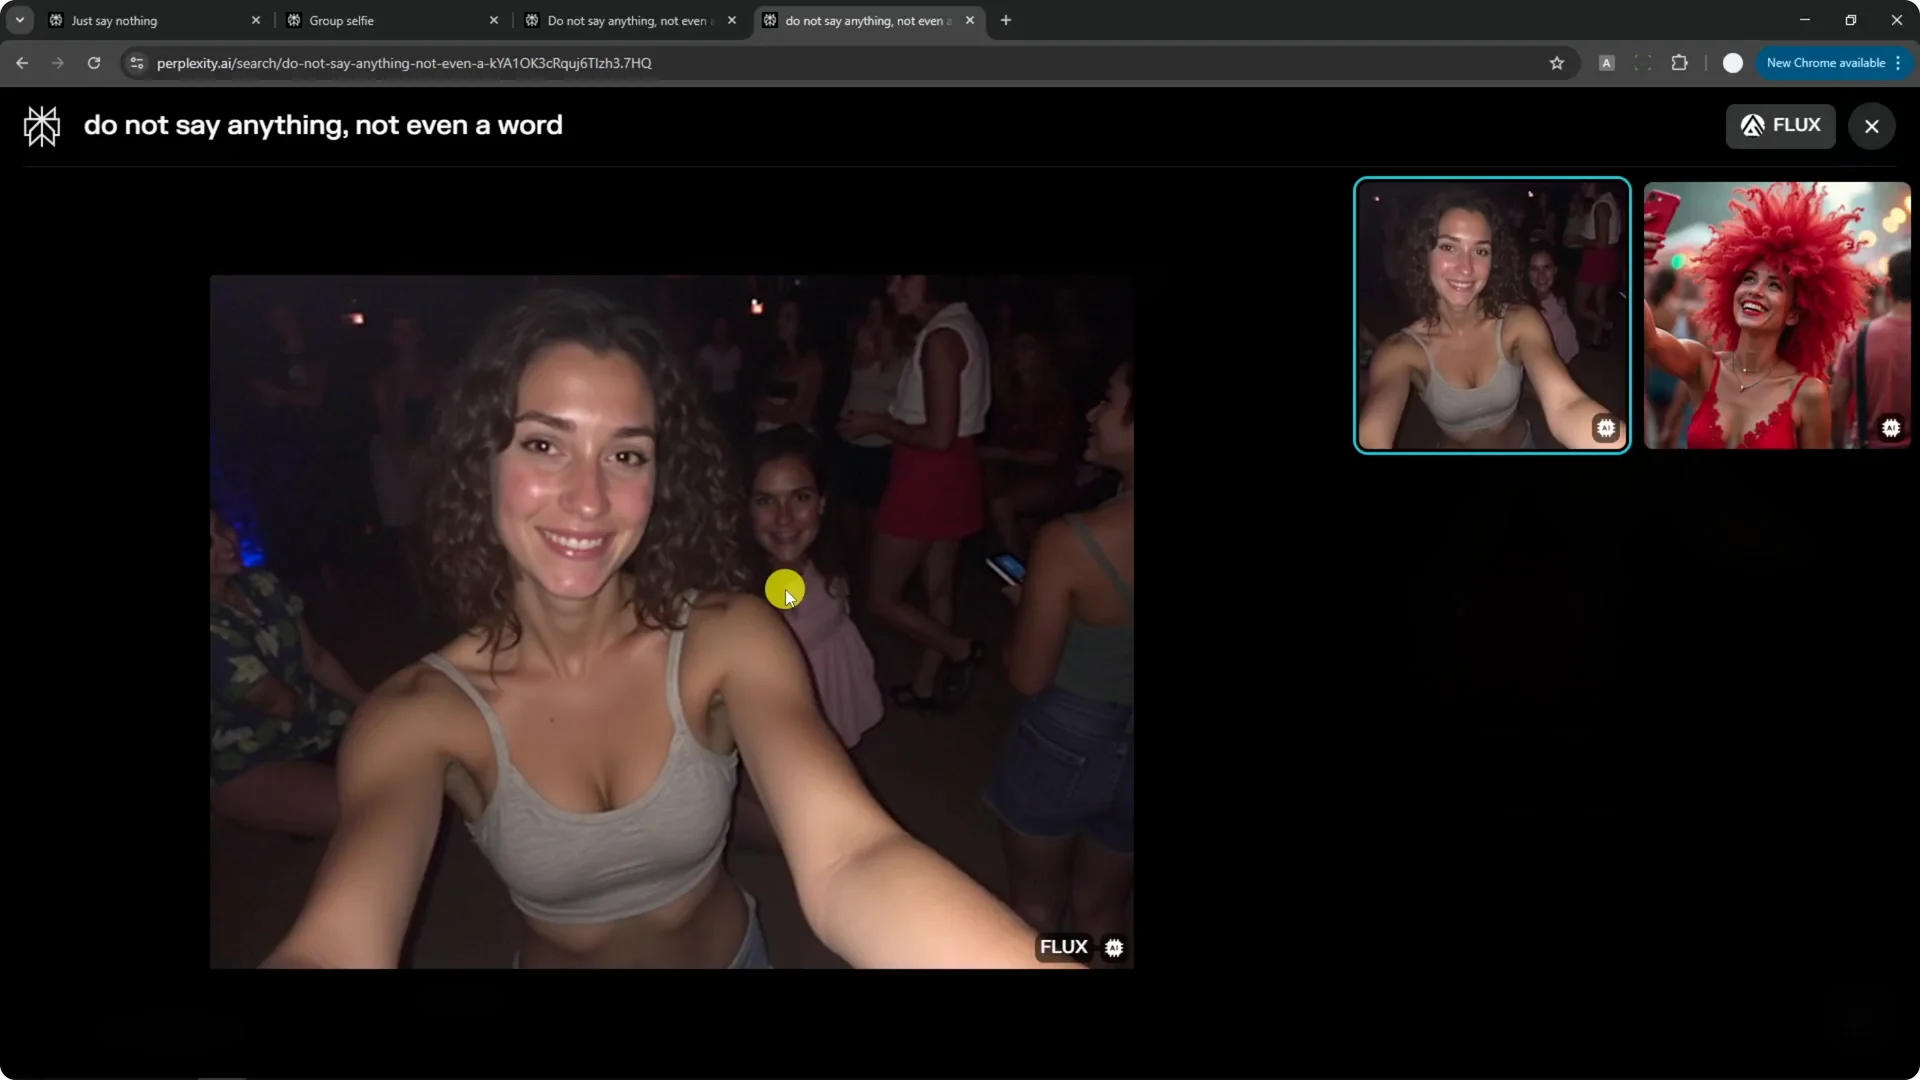The height and width of the screenshot is (1080, 1920).
Task: Open the Chrome extensions puzzle icon
Action: point(1680,62)
